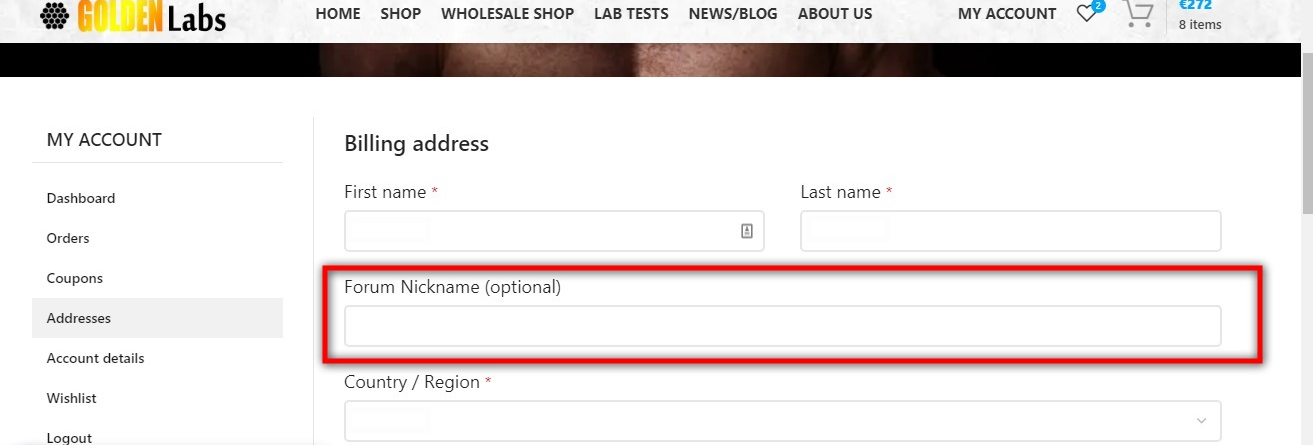Click the autofill icon in First name
The width and height of the screenshot is (1313, 445).
pyautogui.click(x=747, y=231)
